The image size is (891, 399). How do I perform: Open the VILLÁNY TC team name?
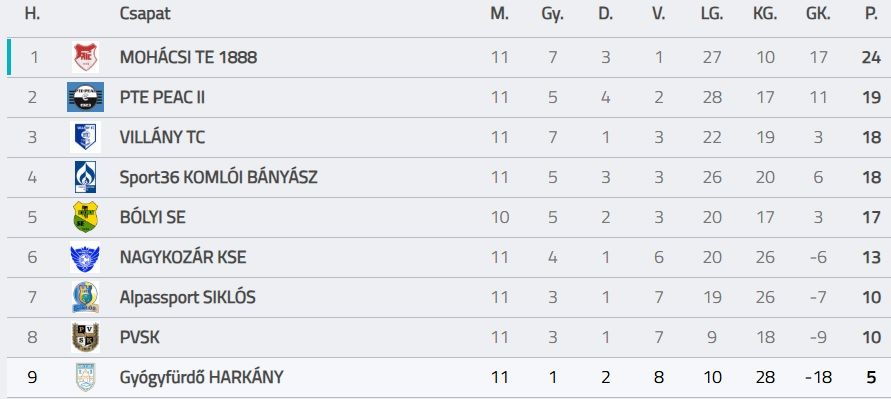click(163, 137)
